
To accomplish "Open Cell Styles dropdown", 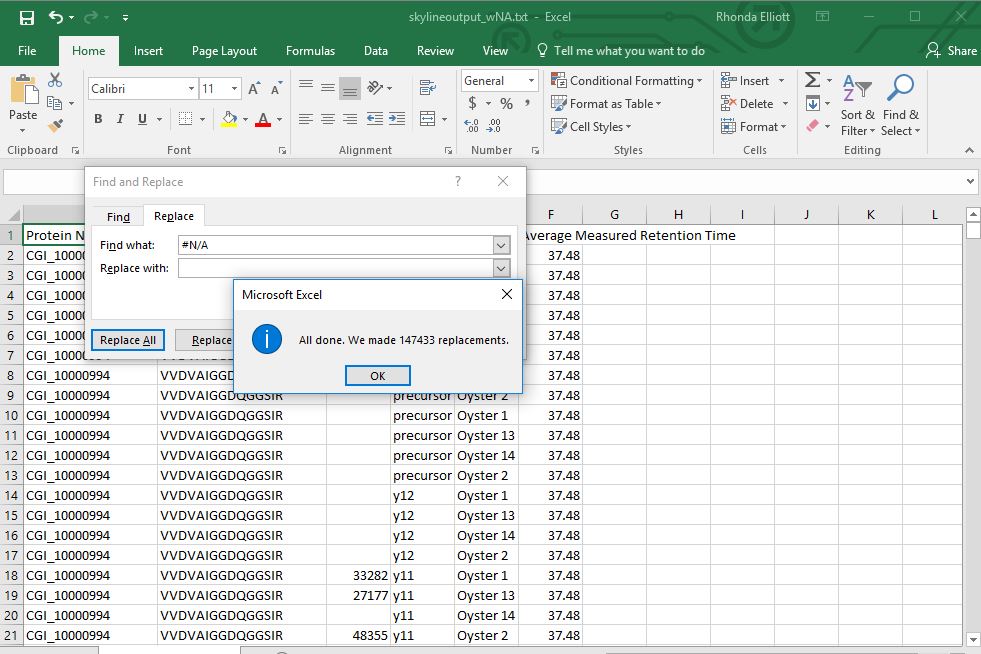I will point(591,126).
